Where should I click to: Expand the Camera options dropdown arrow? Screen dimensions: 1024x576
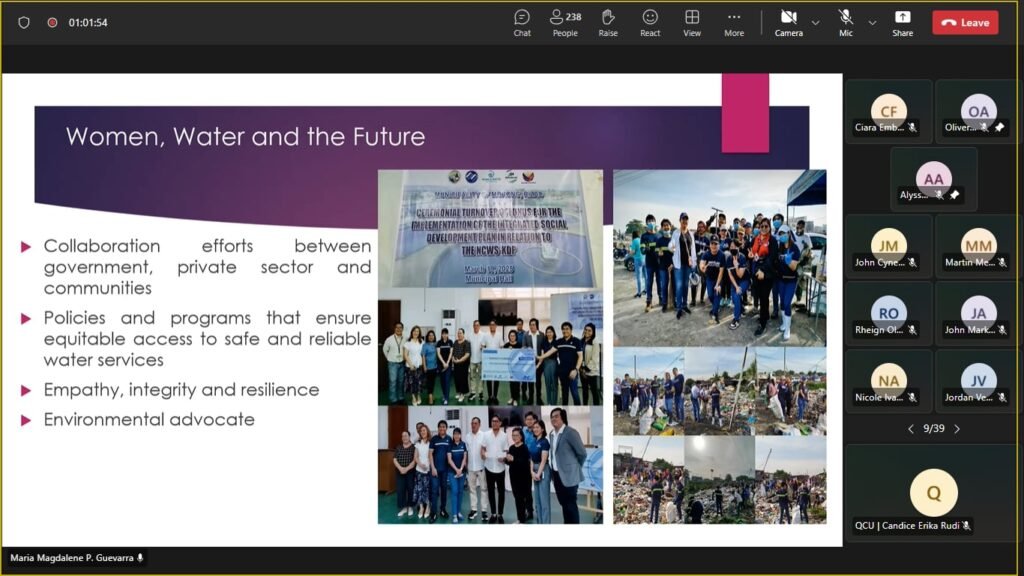click(x=815, y=22)
